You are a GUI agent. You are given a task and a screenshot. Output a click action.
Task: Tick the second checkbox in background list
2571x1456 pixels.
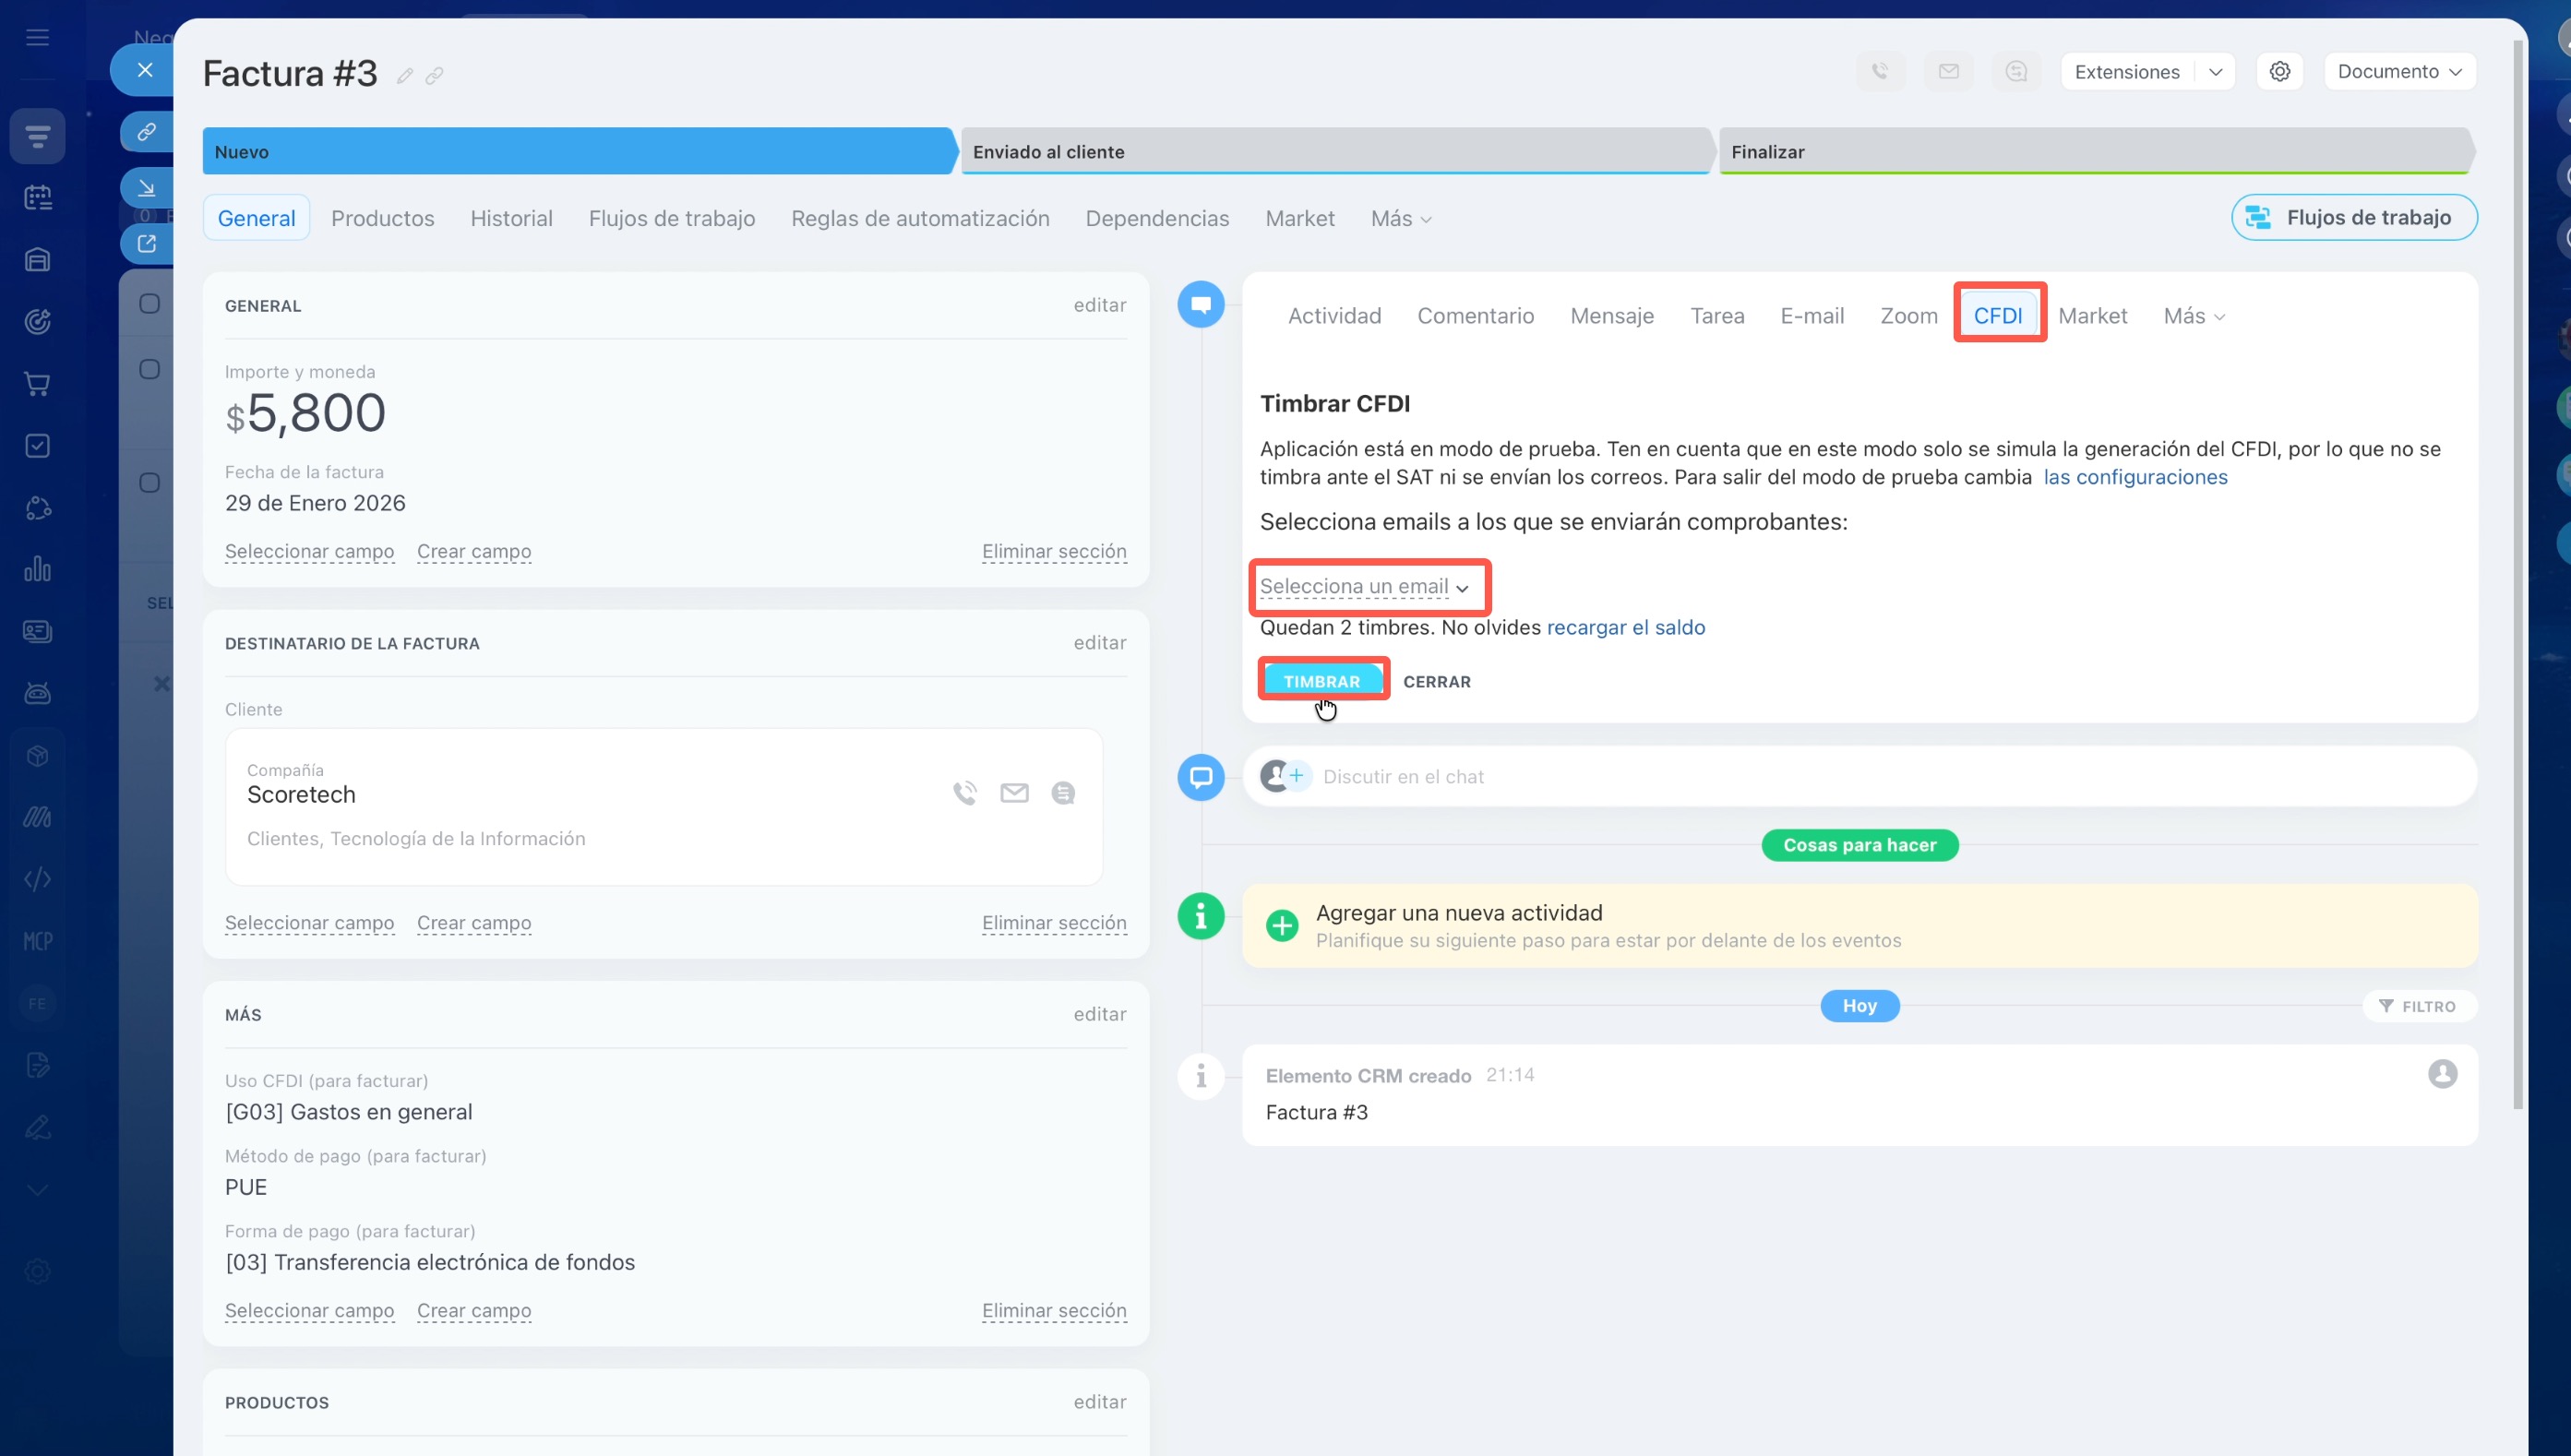pyautogui.click(x=150, y=370)
